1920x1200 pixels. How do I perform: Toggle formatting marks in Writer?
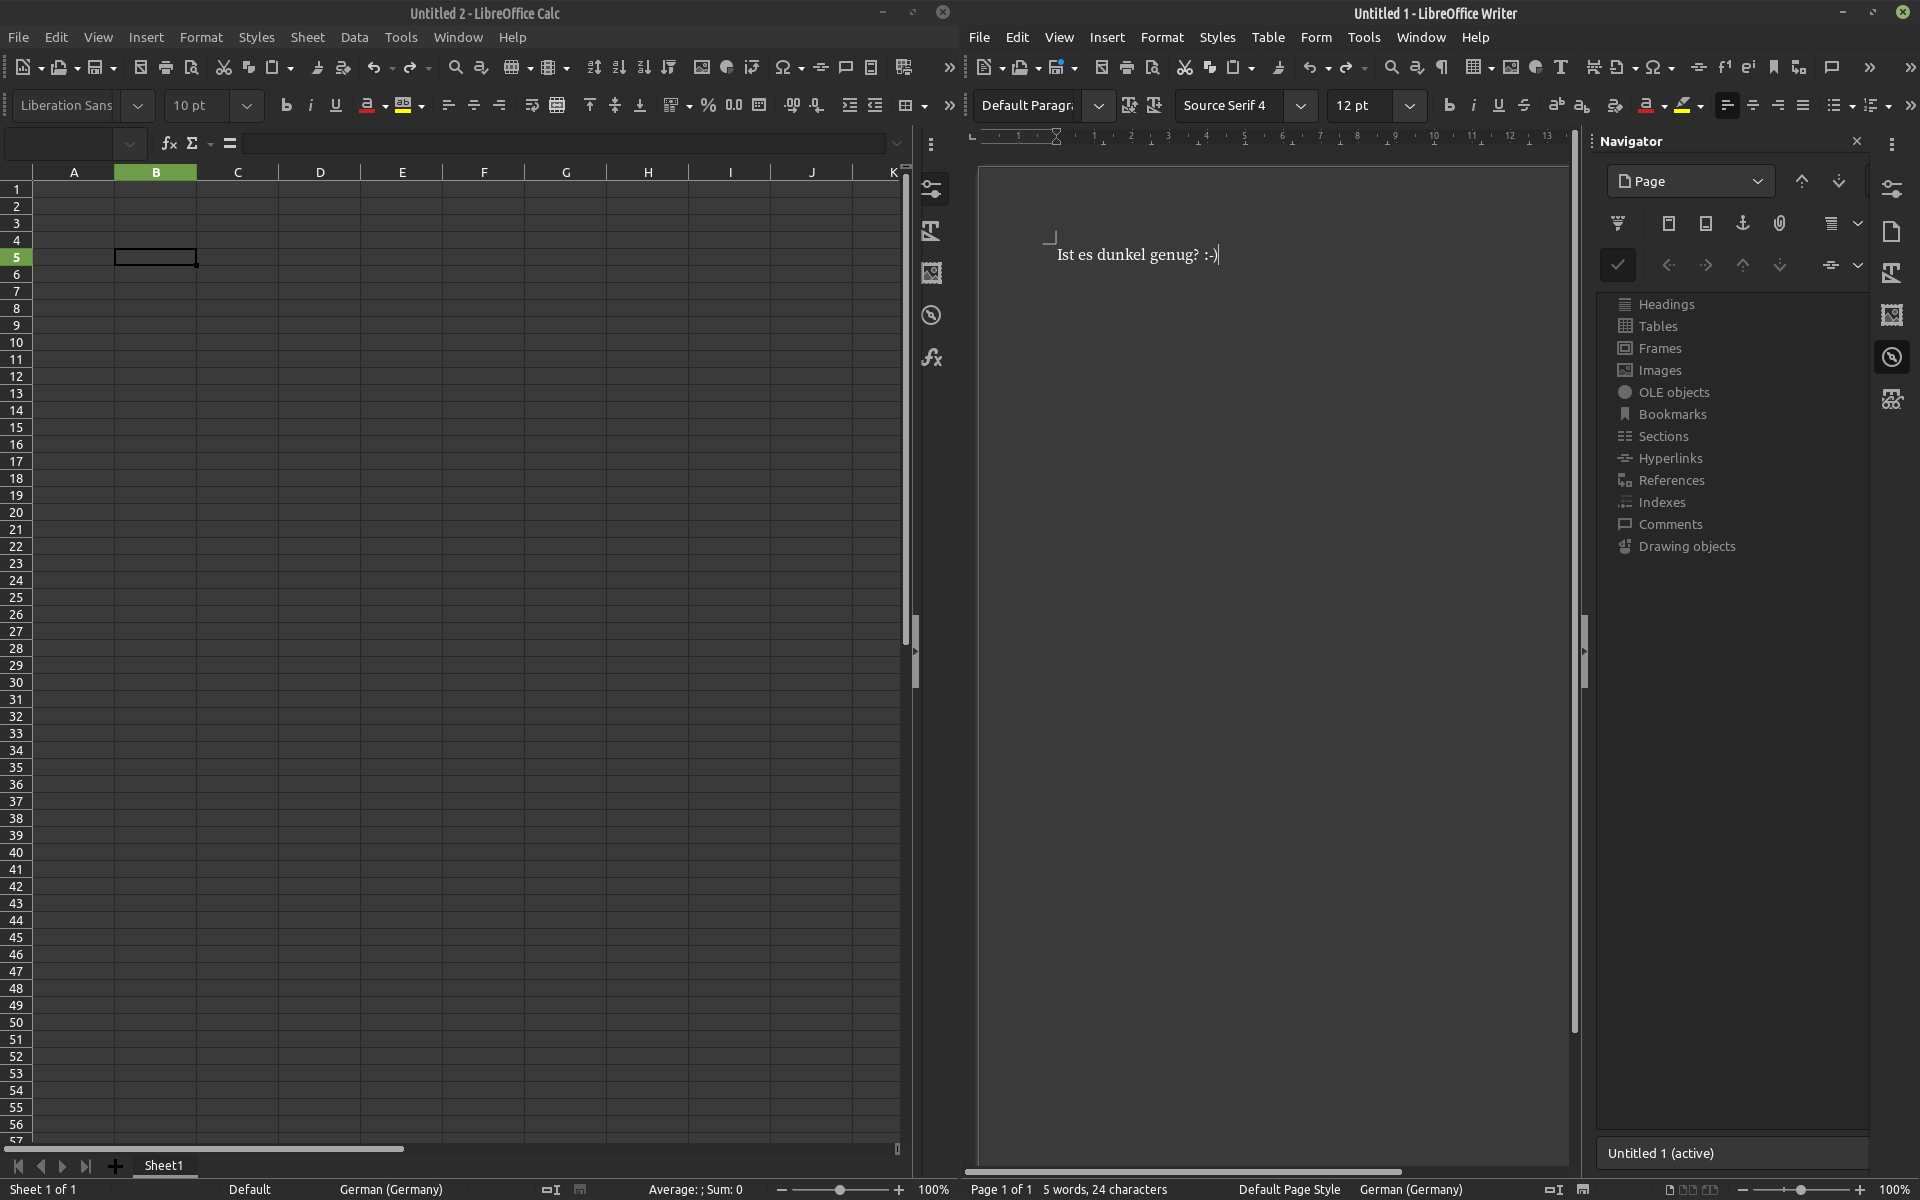point(1441,68)
